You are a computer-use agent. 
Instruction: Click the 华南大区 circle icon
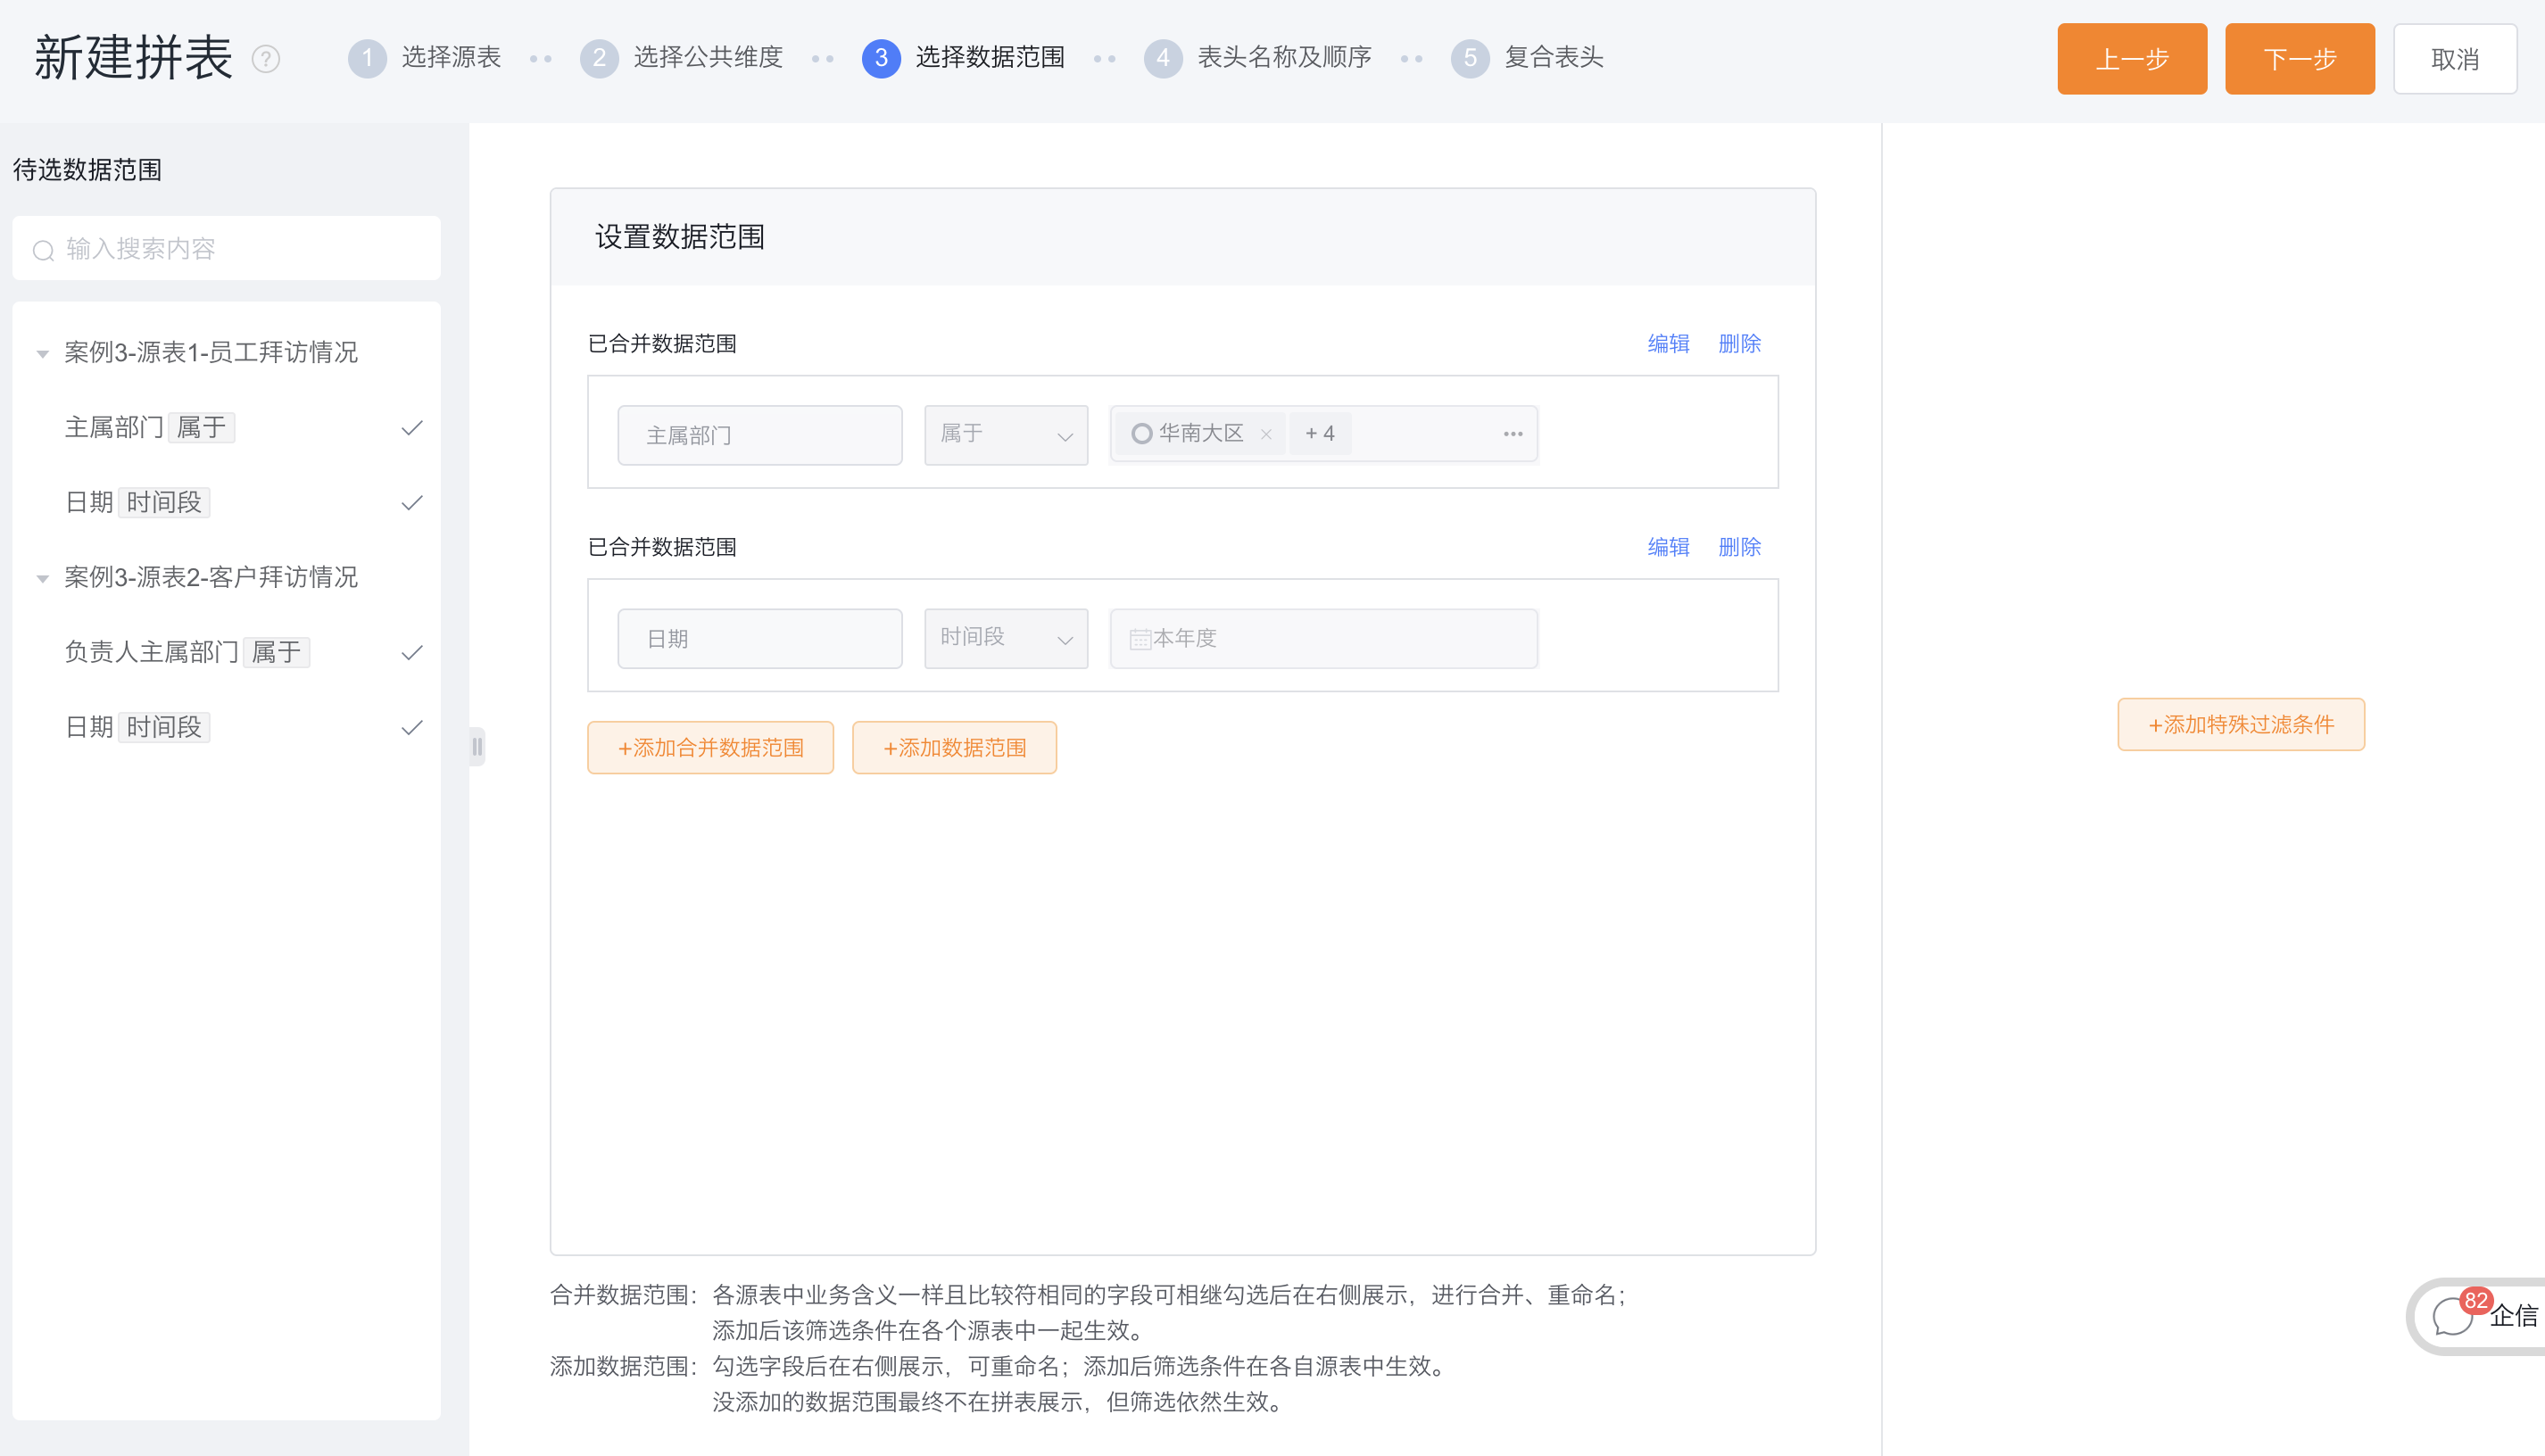[1141, 434]
